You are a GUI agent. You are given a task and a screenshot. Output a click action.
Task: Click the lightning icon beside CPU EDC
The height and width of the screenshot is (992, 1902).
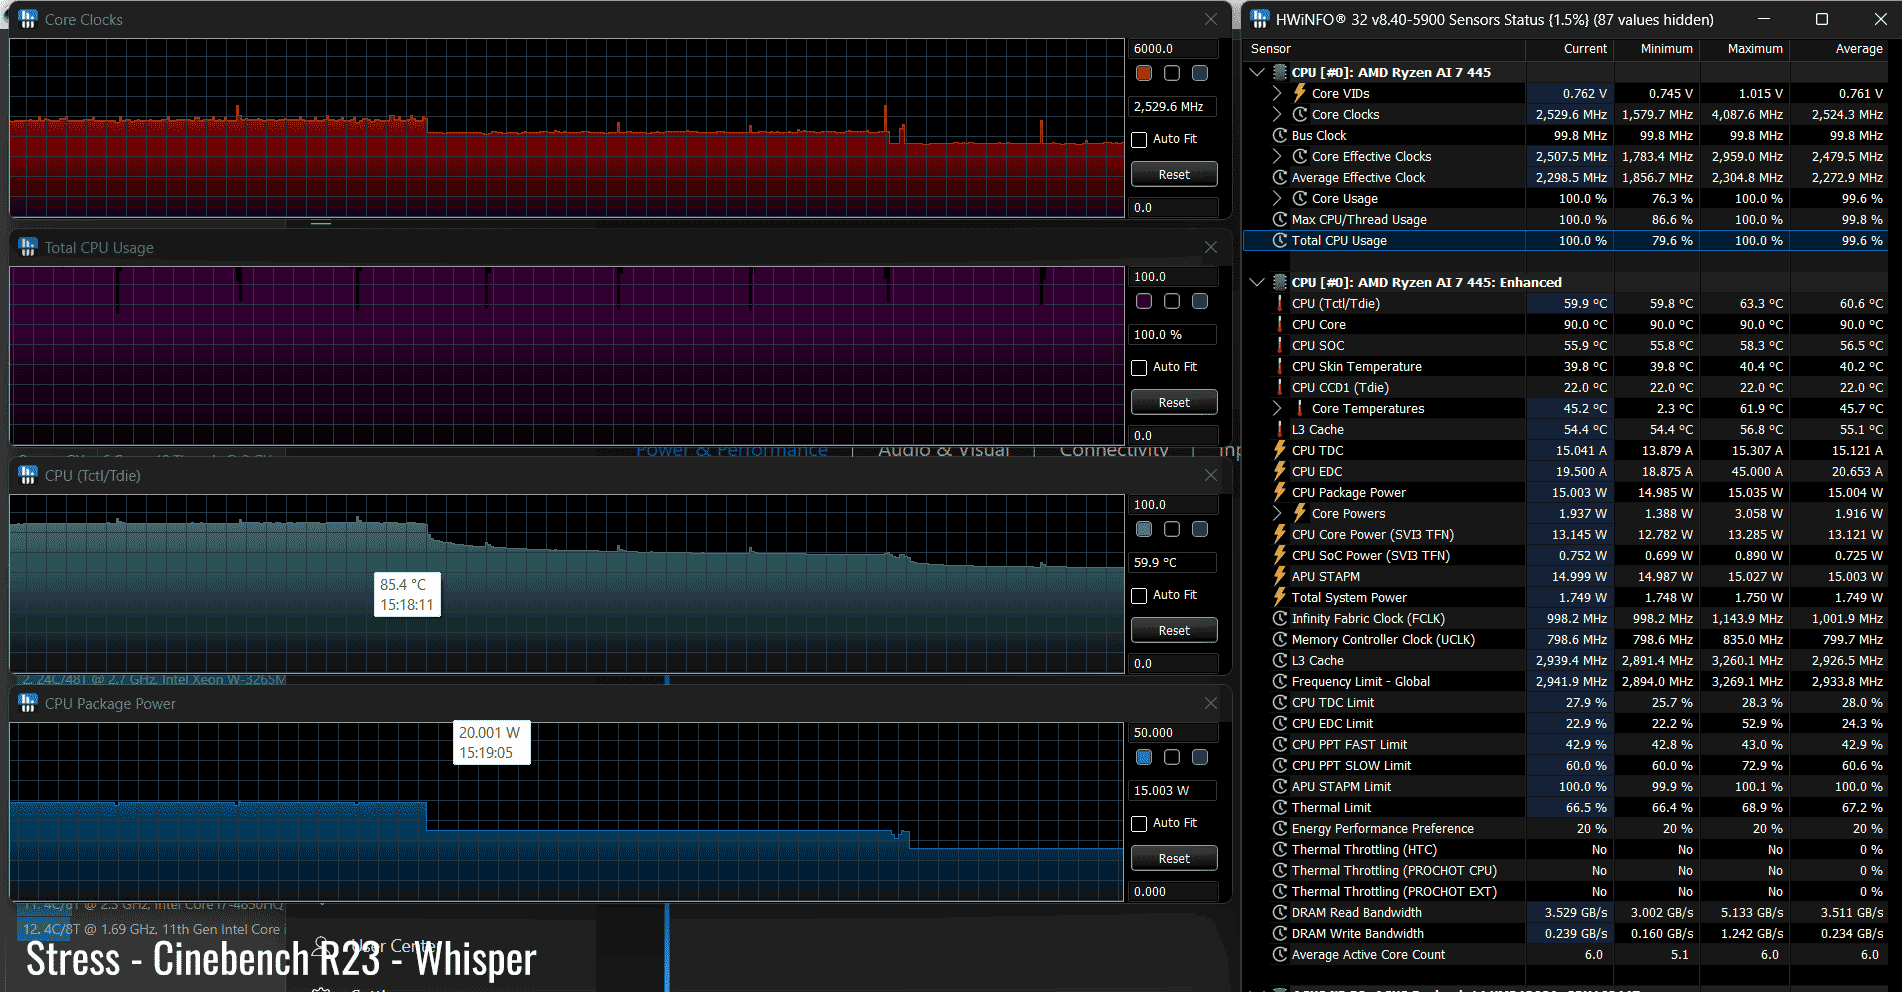(x=1279, y=471)
